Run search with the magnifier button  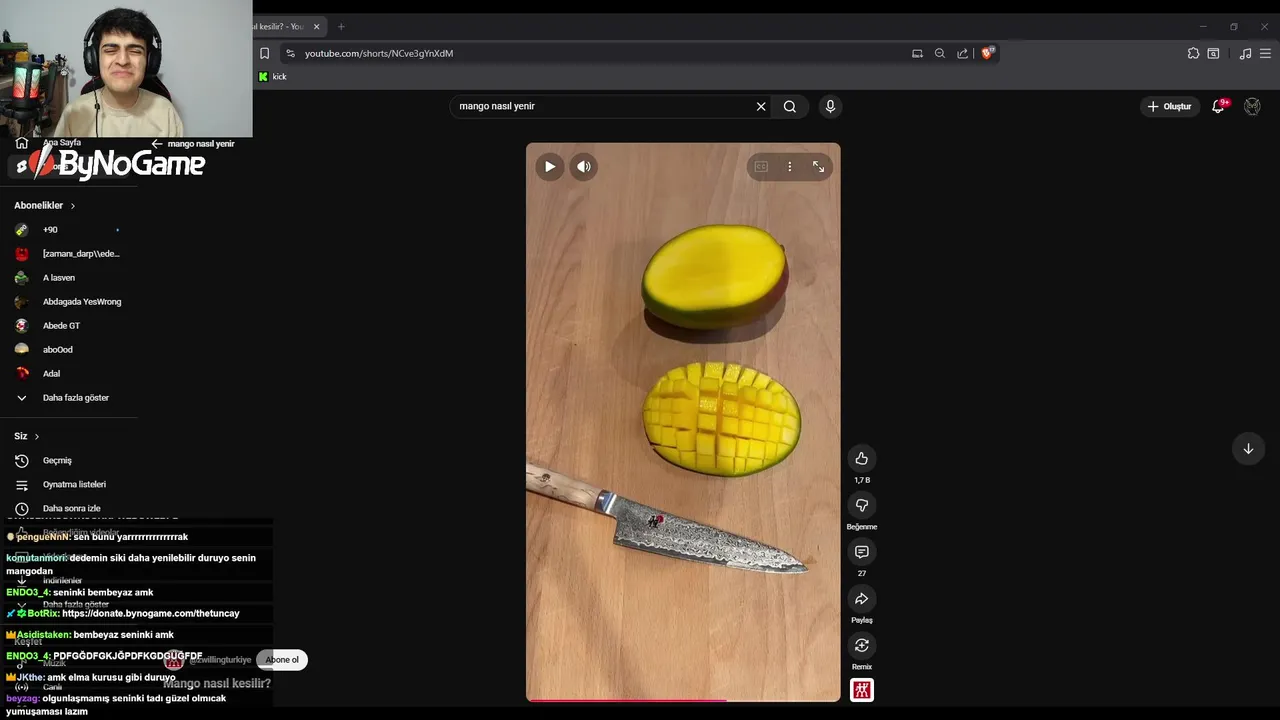click(x=790, y=106)
